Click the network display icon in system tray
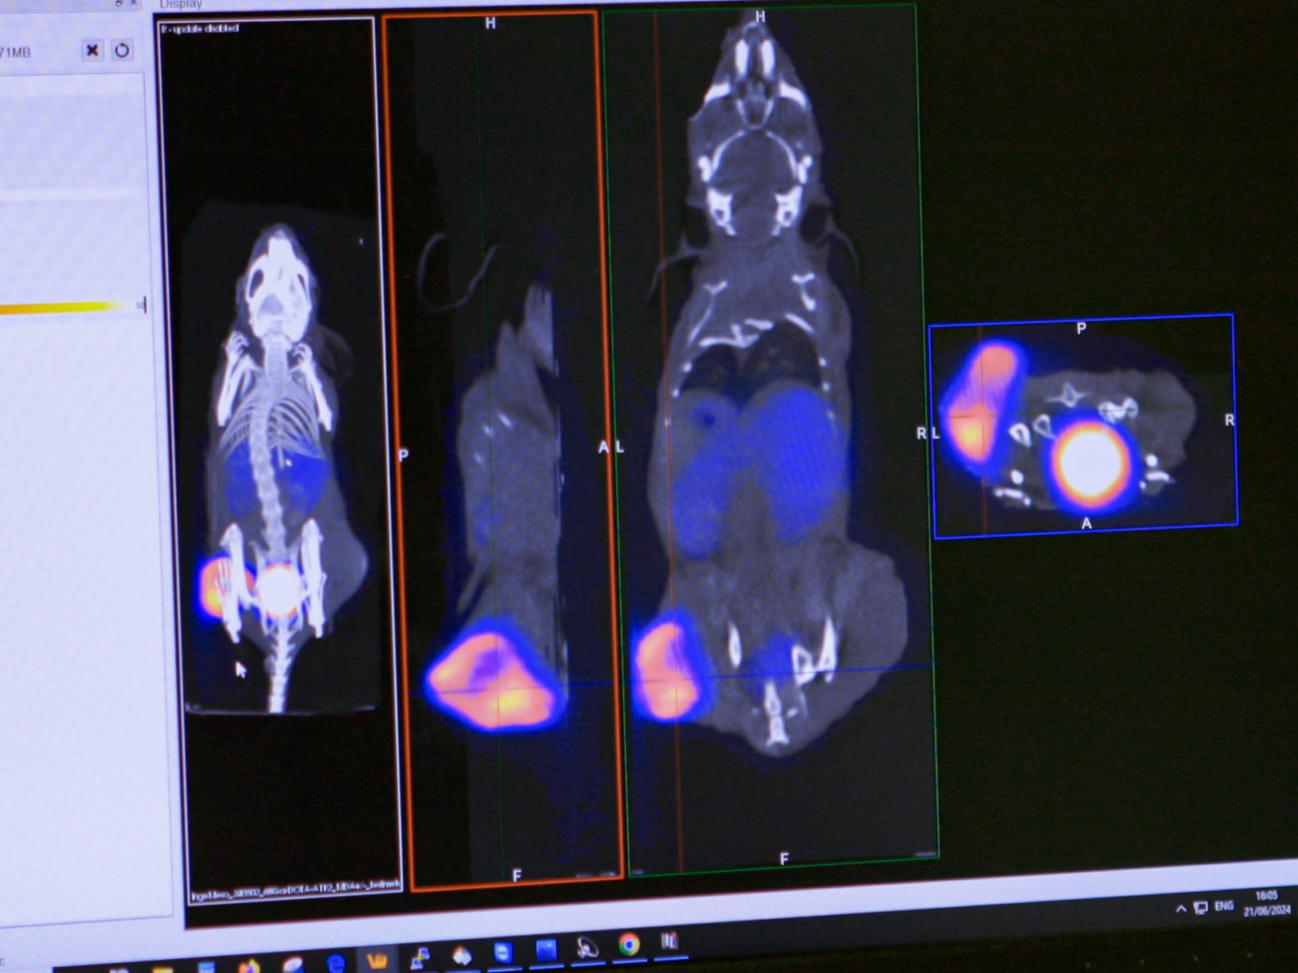Screen dimensions: 1298x973 1200,907
